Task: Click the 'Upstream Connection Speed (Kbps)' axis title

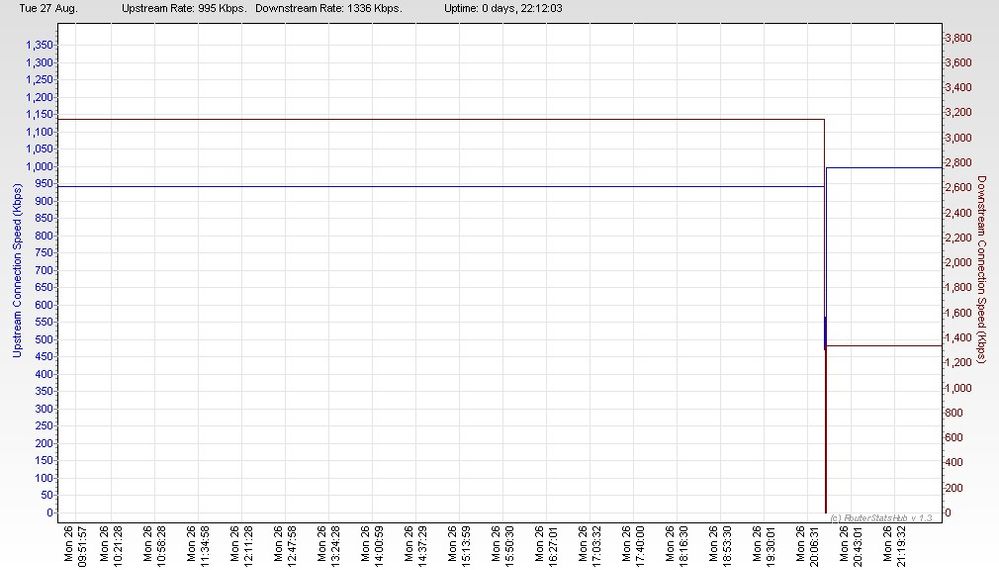Action: [x=17, y=271]
